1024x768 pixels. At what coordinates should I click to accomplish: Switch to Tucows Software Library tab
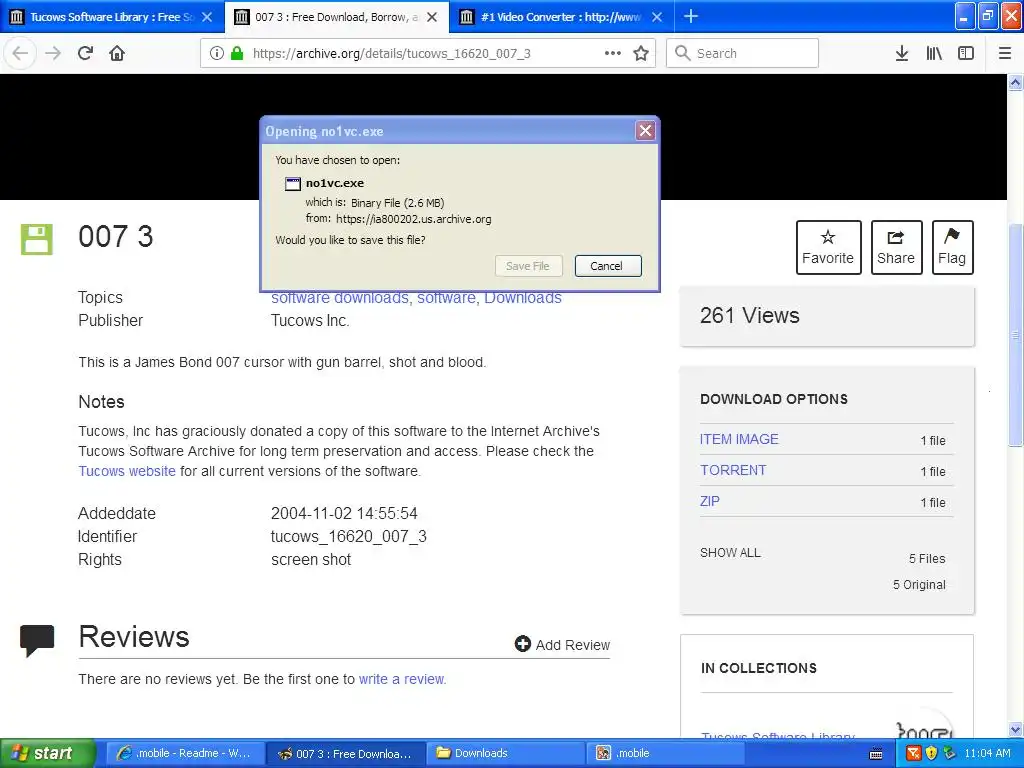coord(112,17)
